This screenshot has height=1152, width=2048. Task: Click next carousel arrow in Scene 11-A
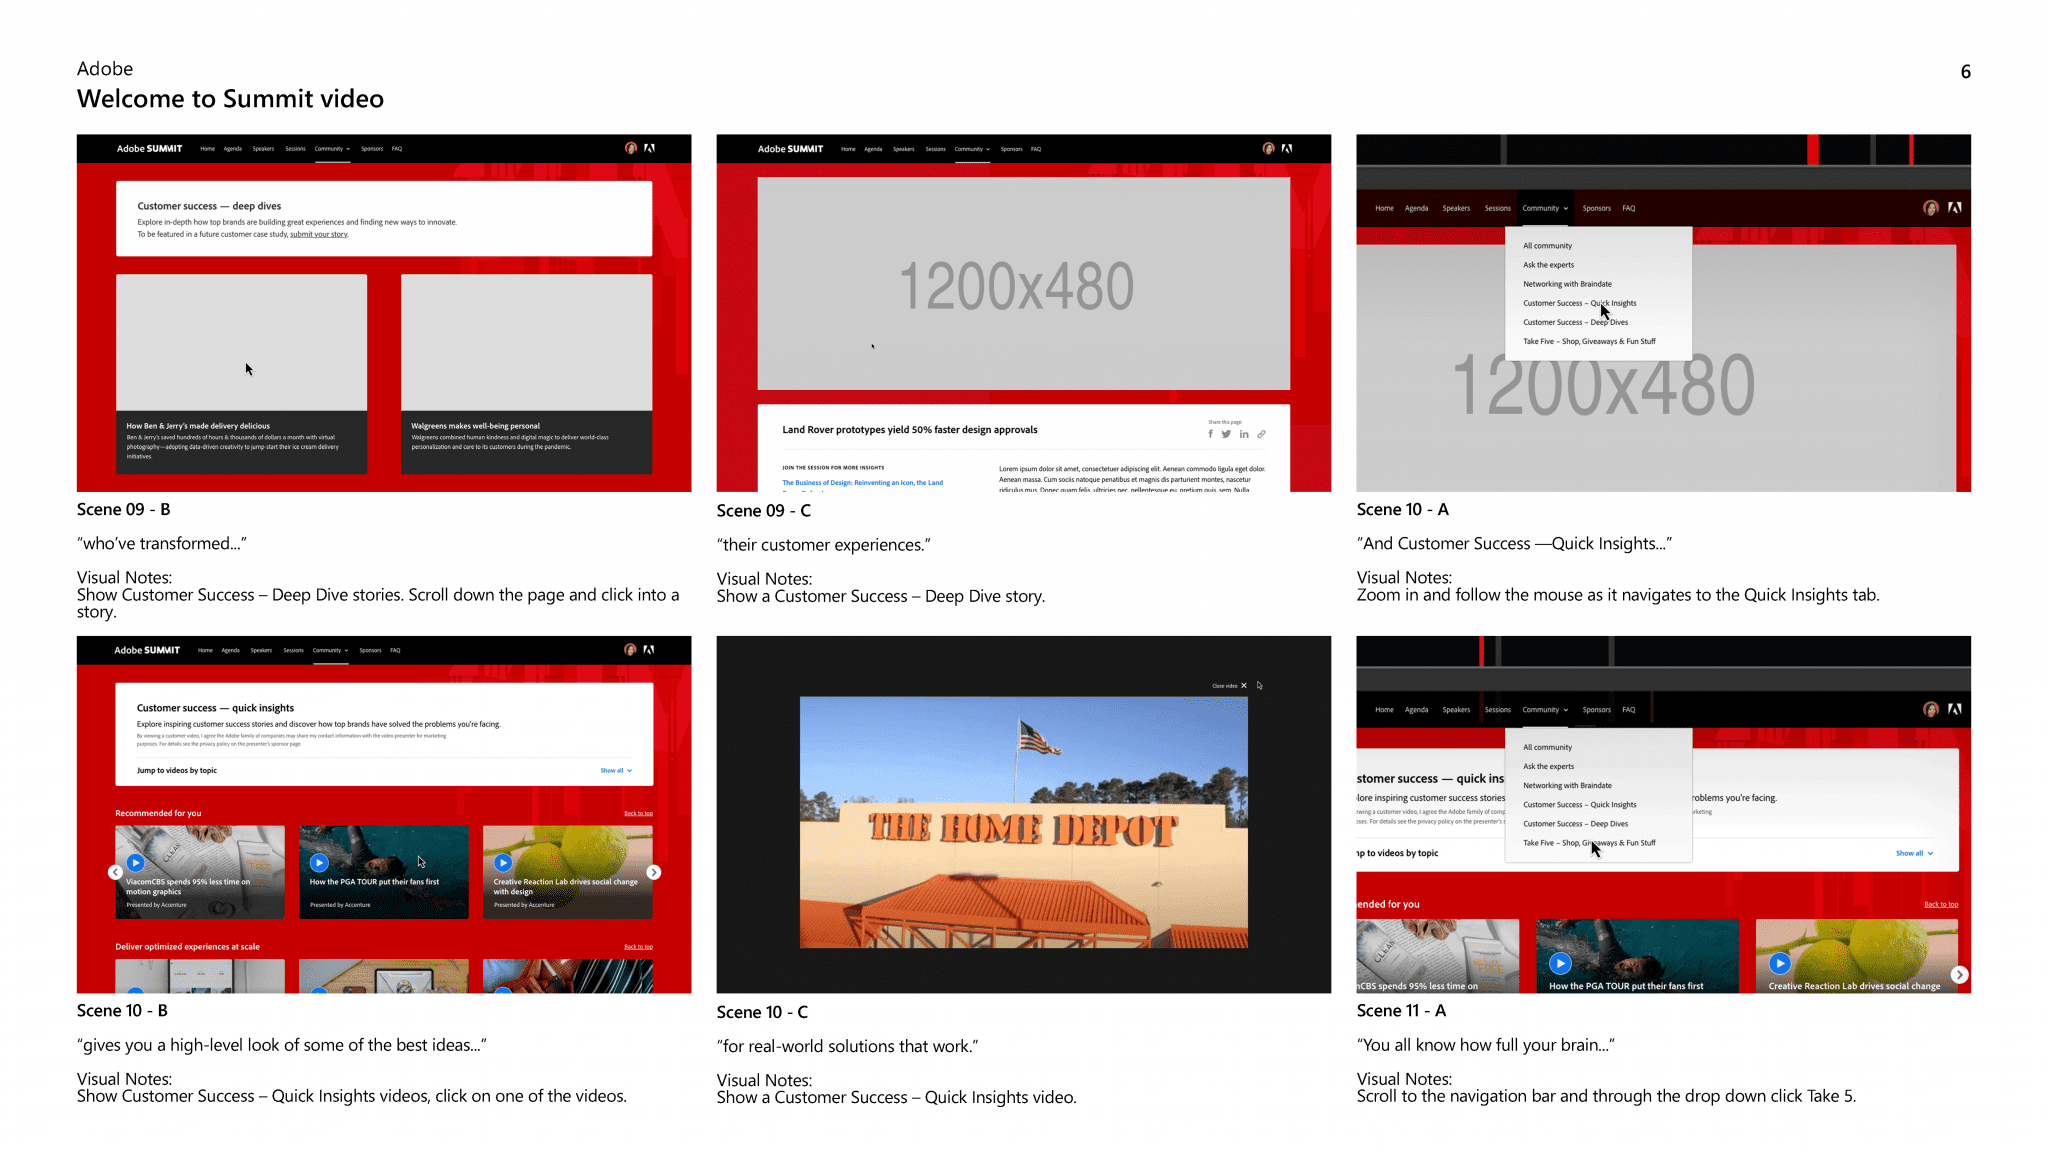point(1960,974)
